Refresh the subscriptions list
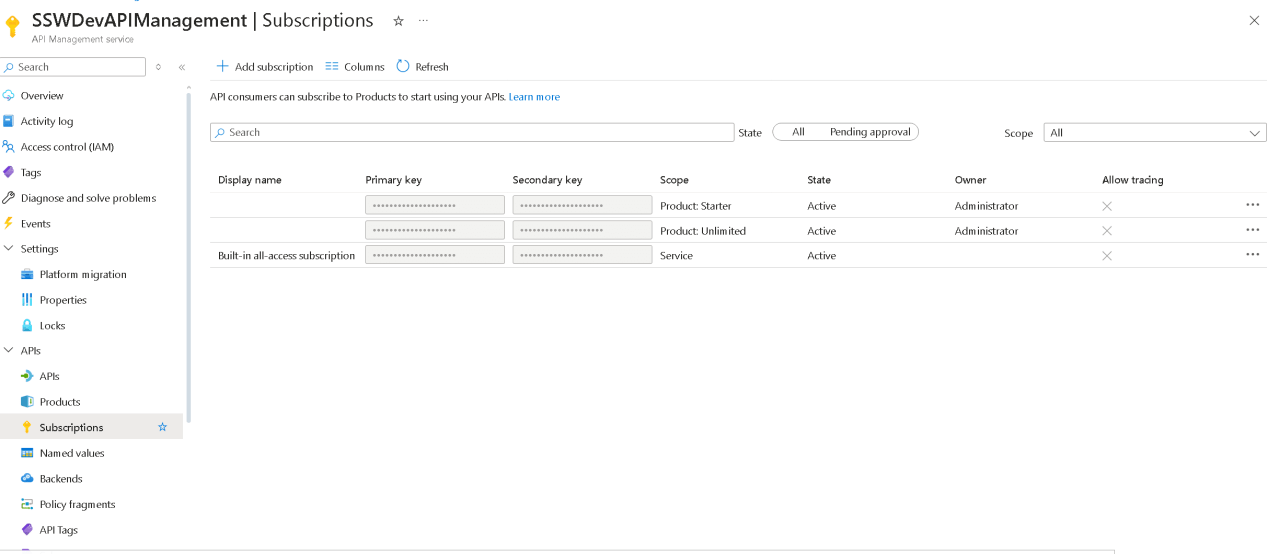 pyautogui.click(x=423, y=67)
